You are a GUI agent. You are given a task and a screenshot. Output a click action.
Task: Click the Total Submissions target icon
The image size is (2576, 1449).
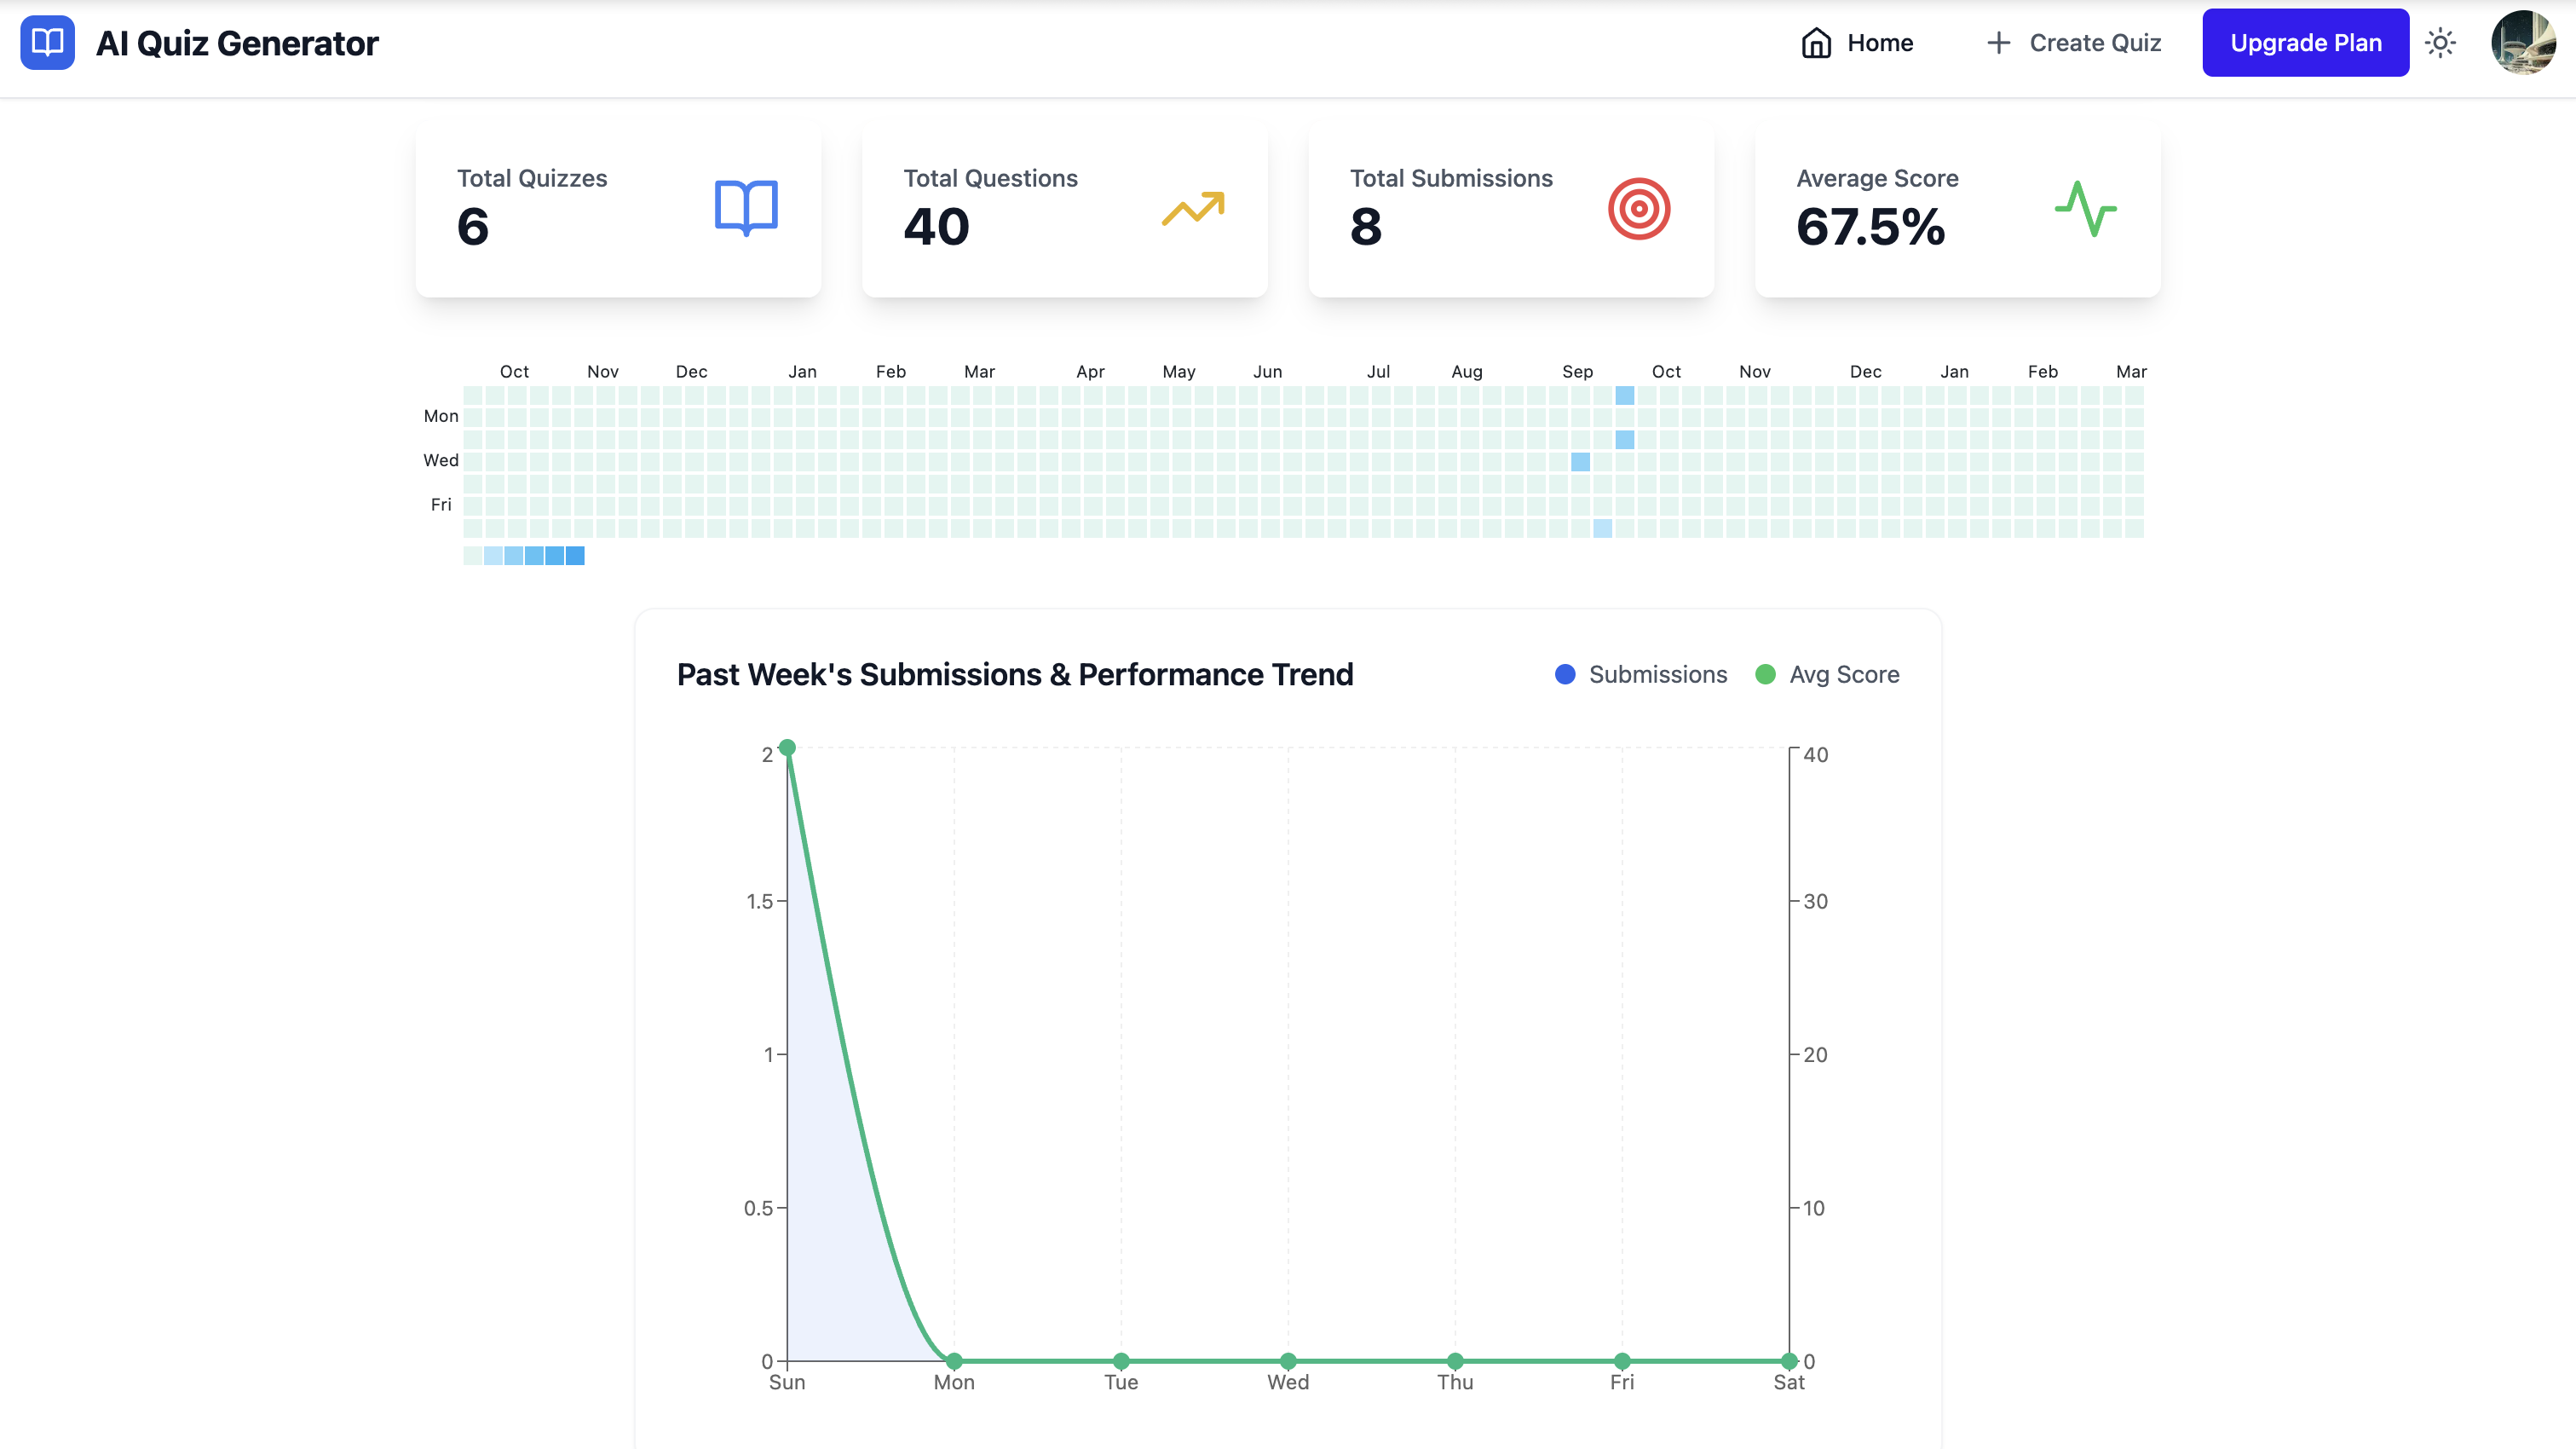coord(1638,208)
